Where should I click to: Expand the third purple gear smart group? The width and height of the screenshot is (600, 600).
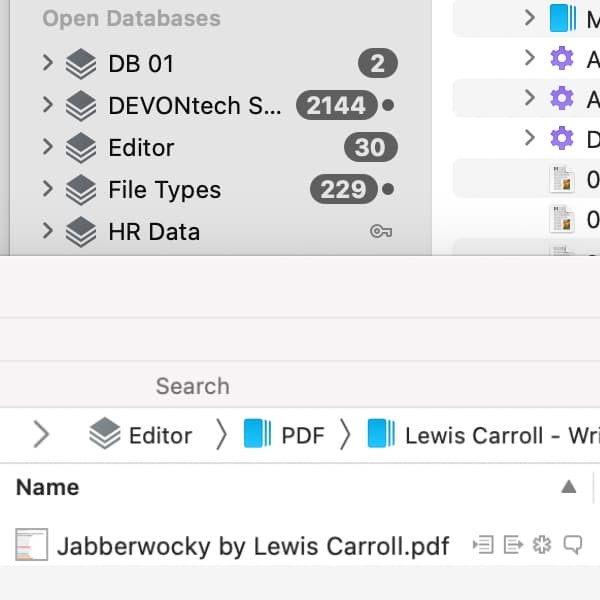tap(530, 138)
